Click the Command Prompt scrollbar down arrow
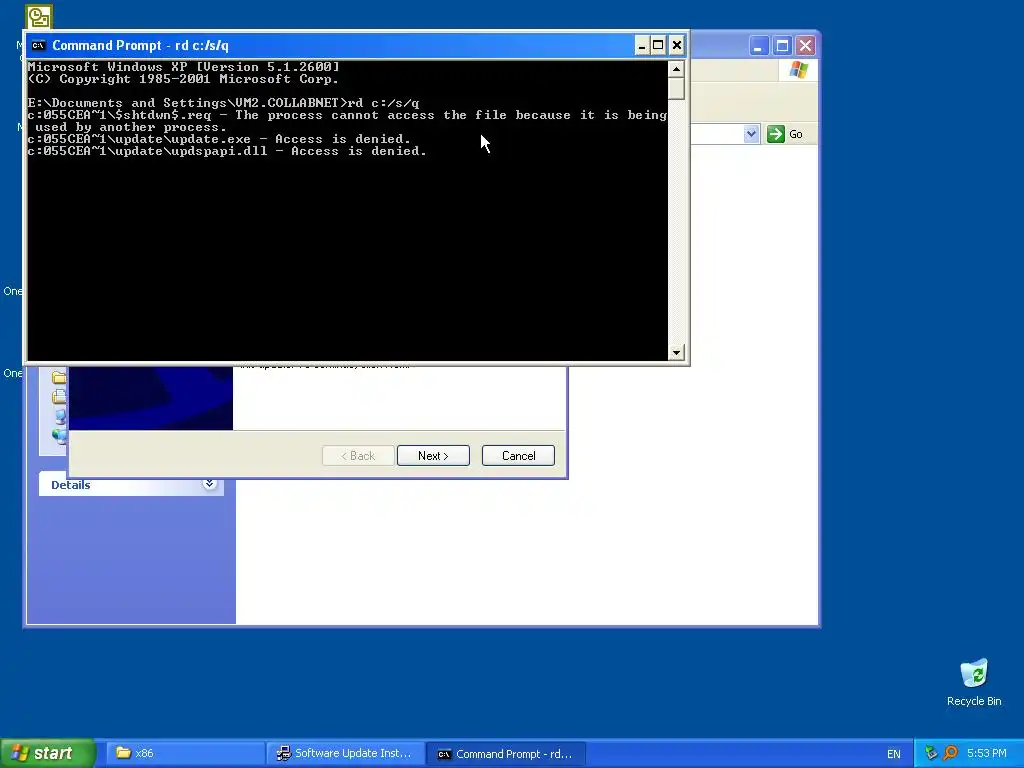 point(676,352)
